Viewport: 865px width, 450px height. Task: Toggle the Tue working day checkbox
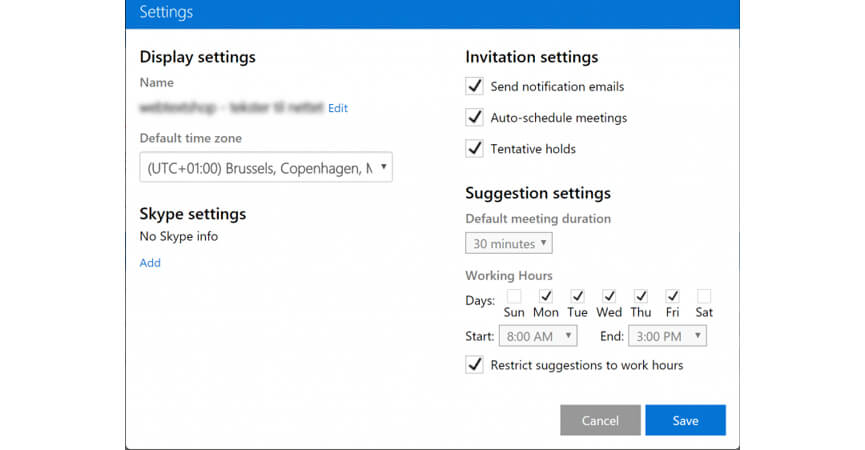578,296
